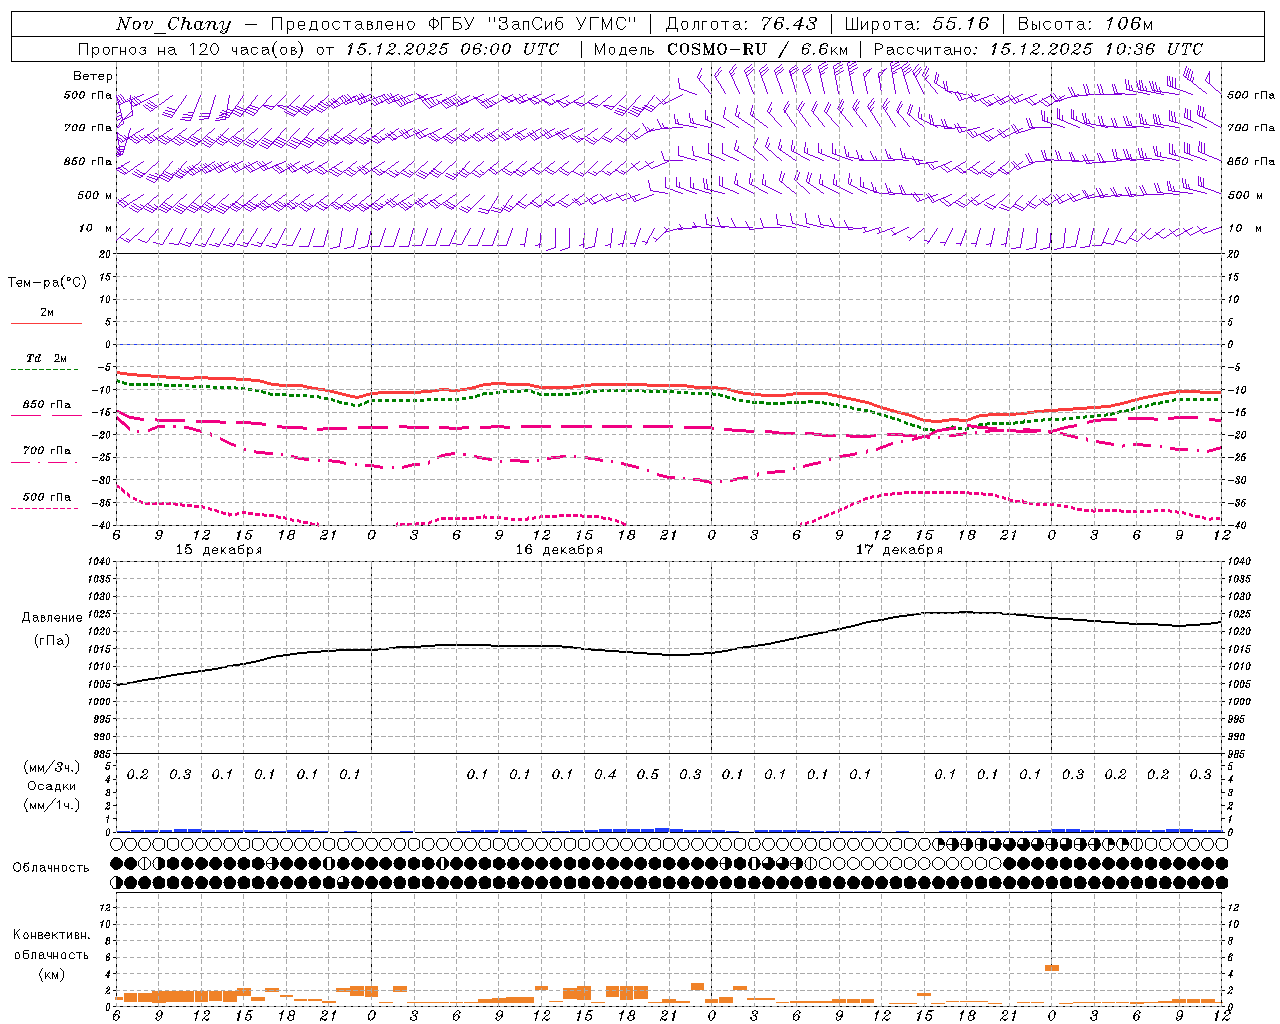Viewport: 1280px width, 1024px height.
Task: Click the 'Осадки' panel label
Action: (x=51, y=786)
